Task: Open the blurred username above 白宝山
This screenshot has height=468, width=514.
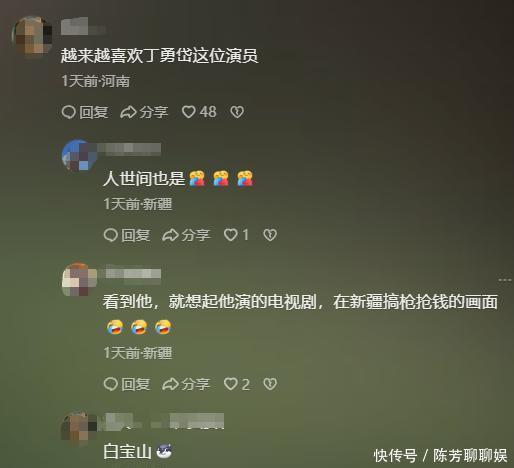Action: coord(165,421)
